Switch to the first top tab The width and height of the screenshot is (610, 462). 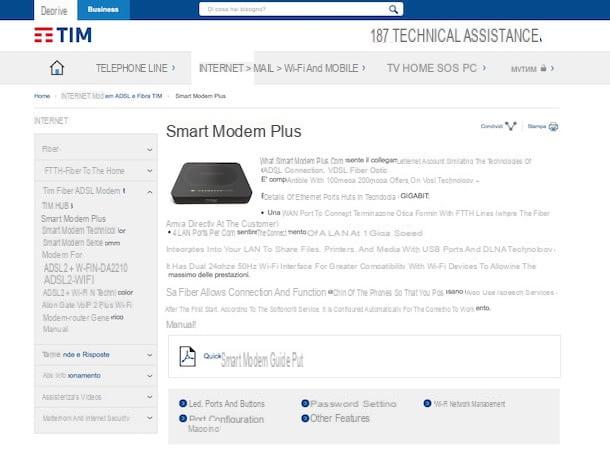coord(55,10)
